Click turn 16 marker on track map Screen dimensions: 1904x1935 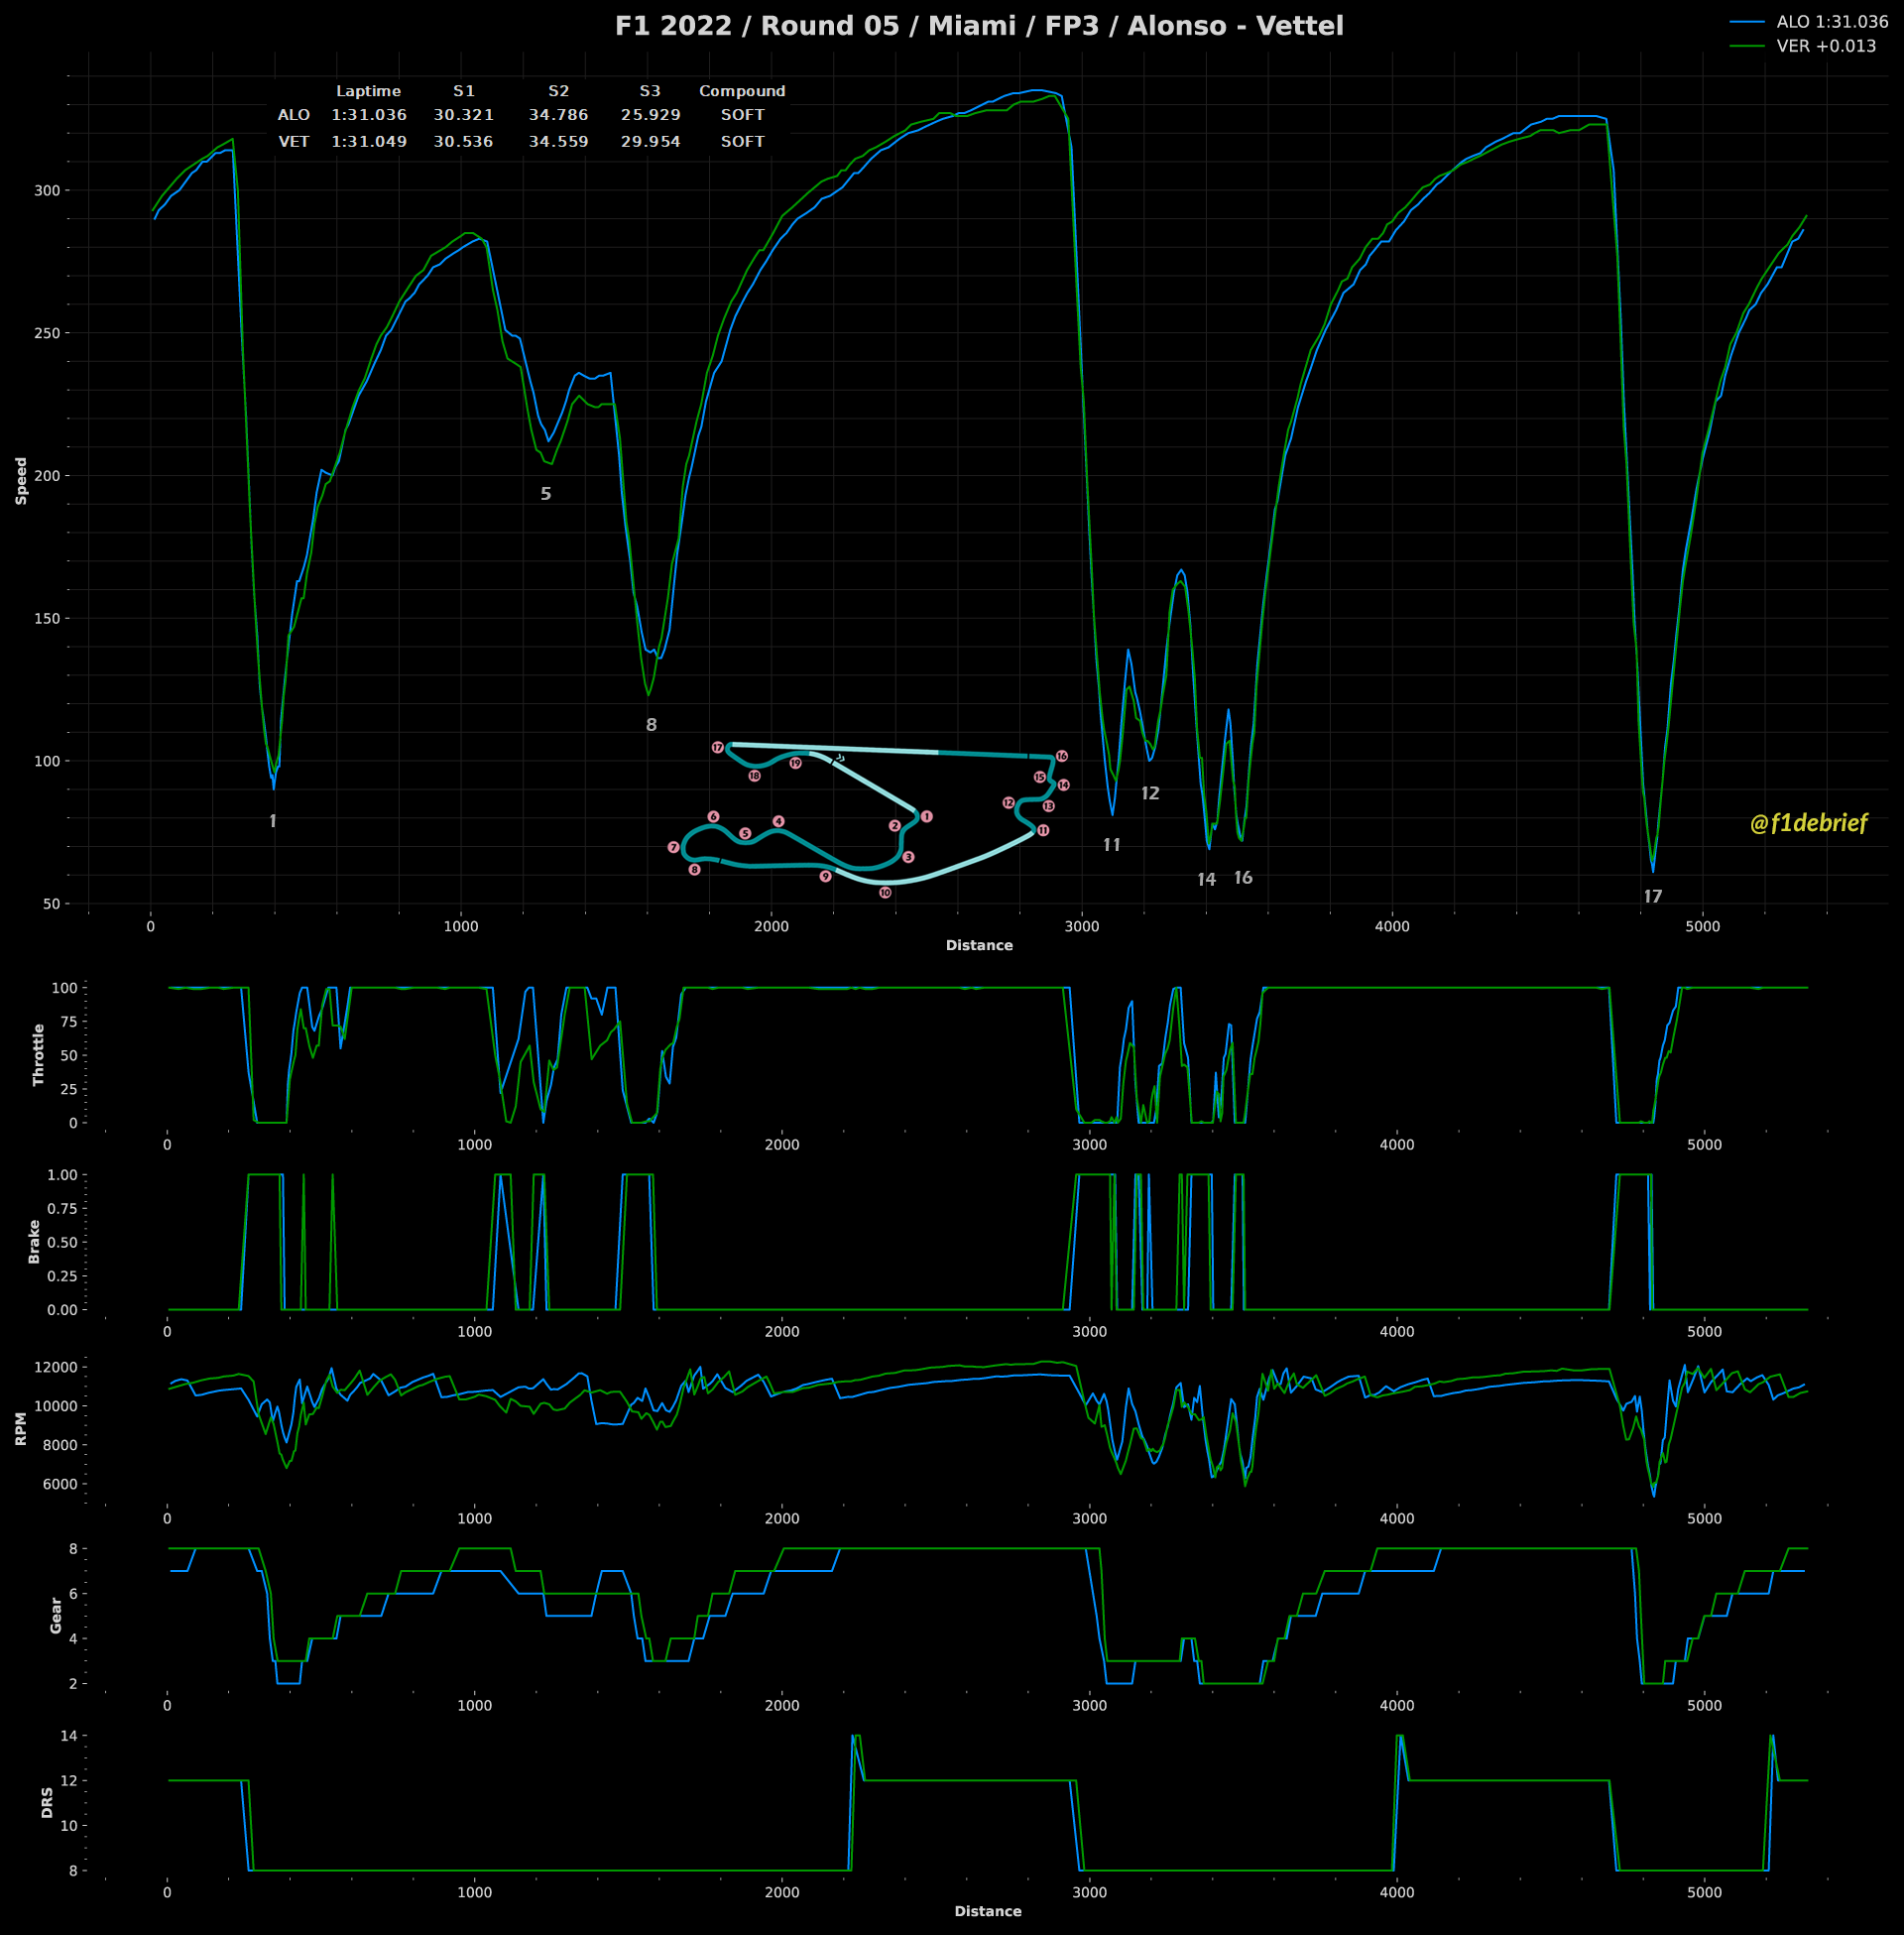(x=1061, y=757)
